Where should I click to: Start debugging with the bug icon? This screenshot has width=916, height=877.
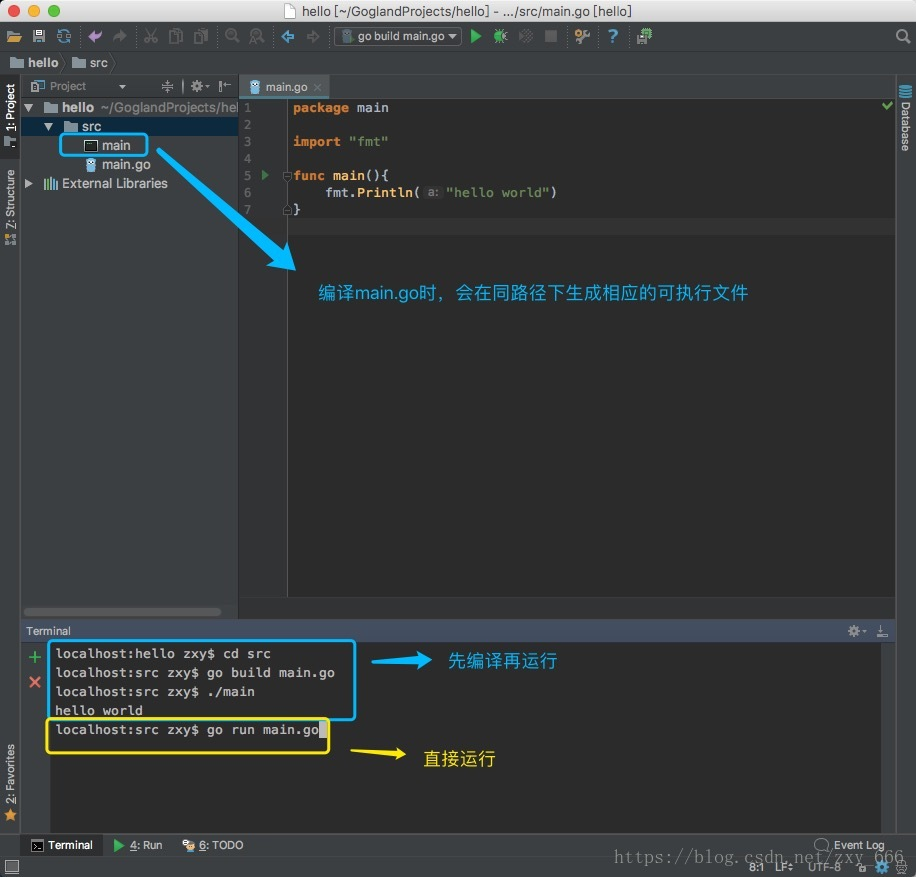[x=501, y=36]
